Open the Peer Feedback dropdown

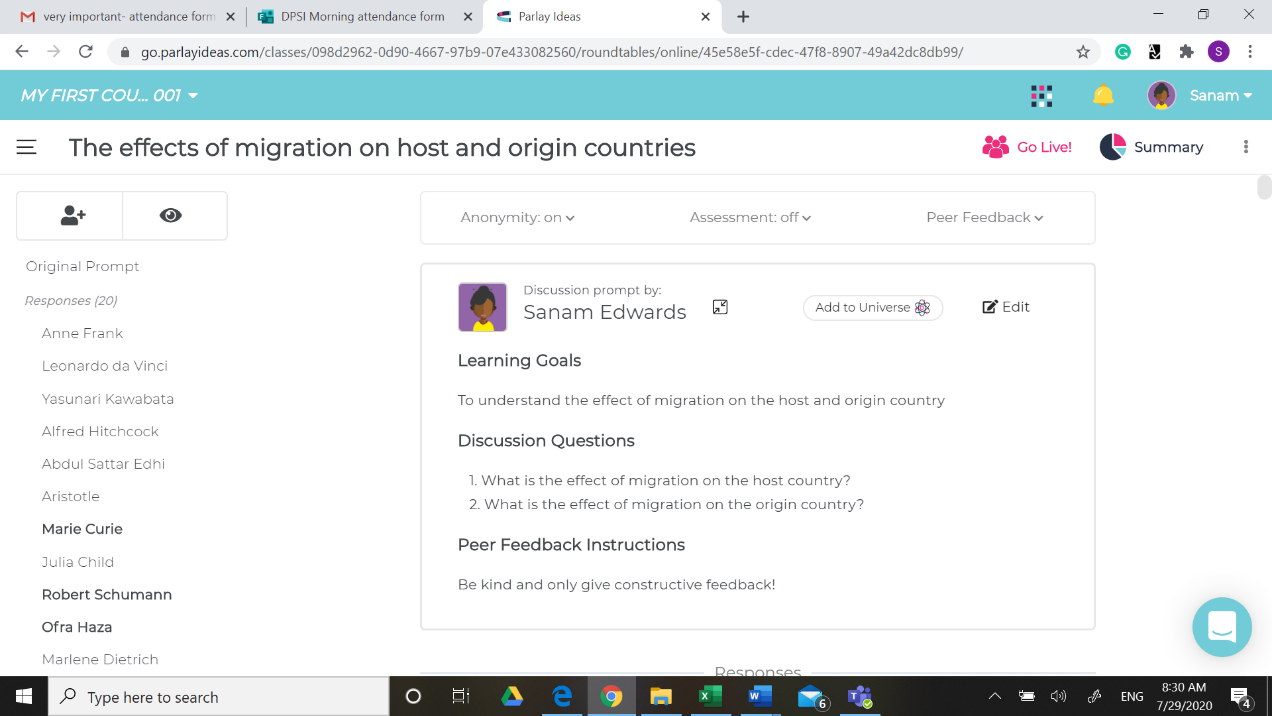click(x=984, y=217)
